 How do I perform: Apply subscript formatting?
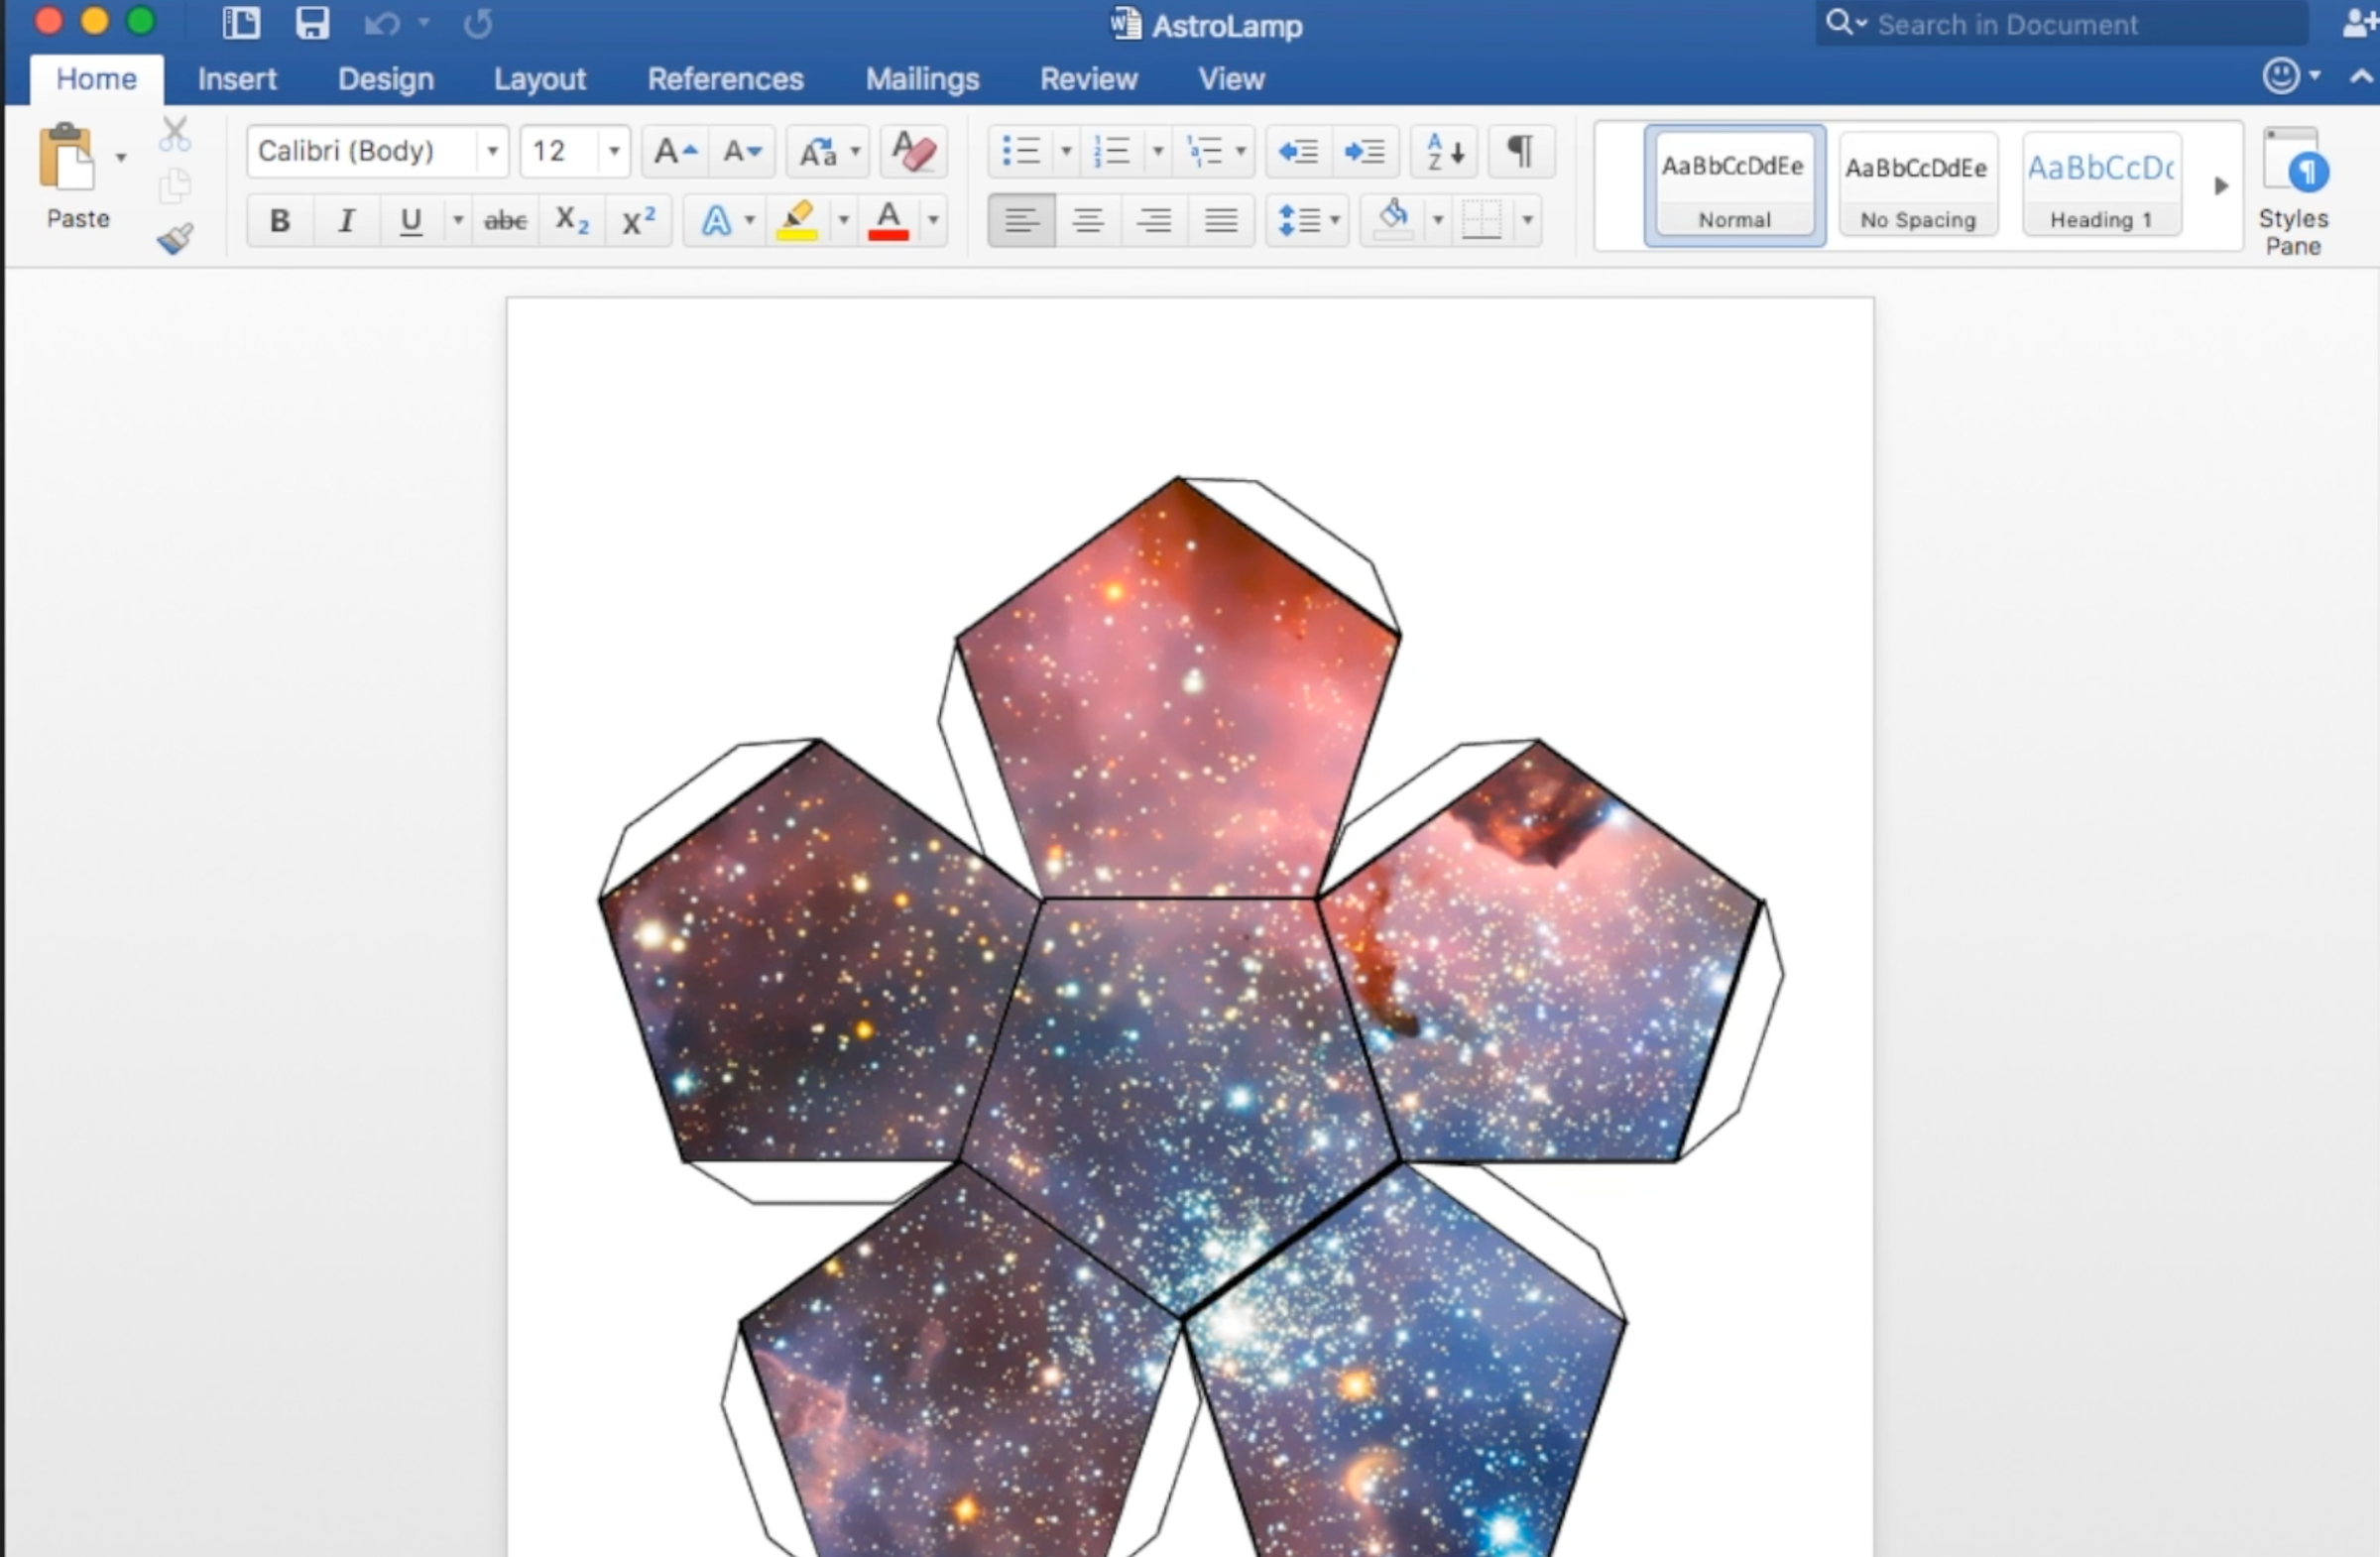point(571,220)
